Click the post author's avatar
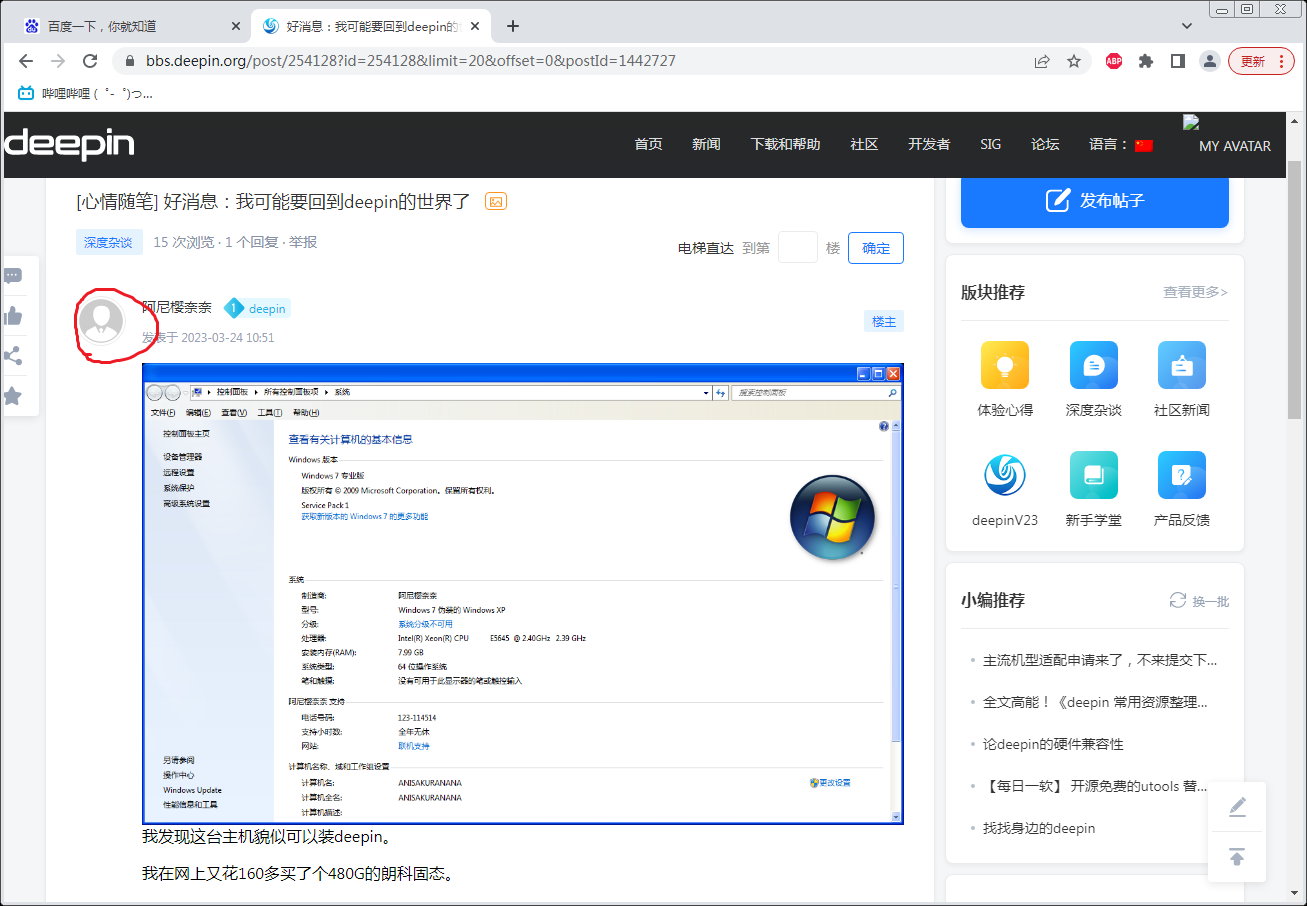The height and width of the screenshot is (906, 1307). (101, 321)
